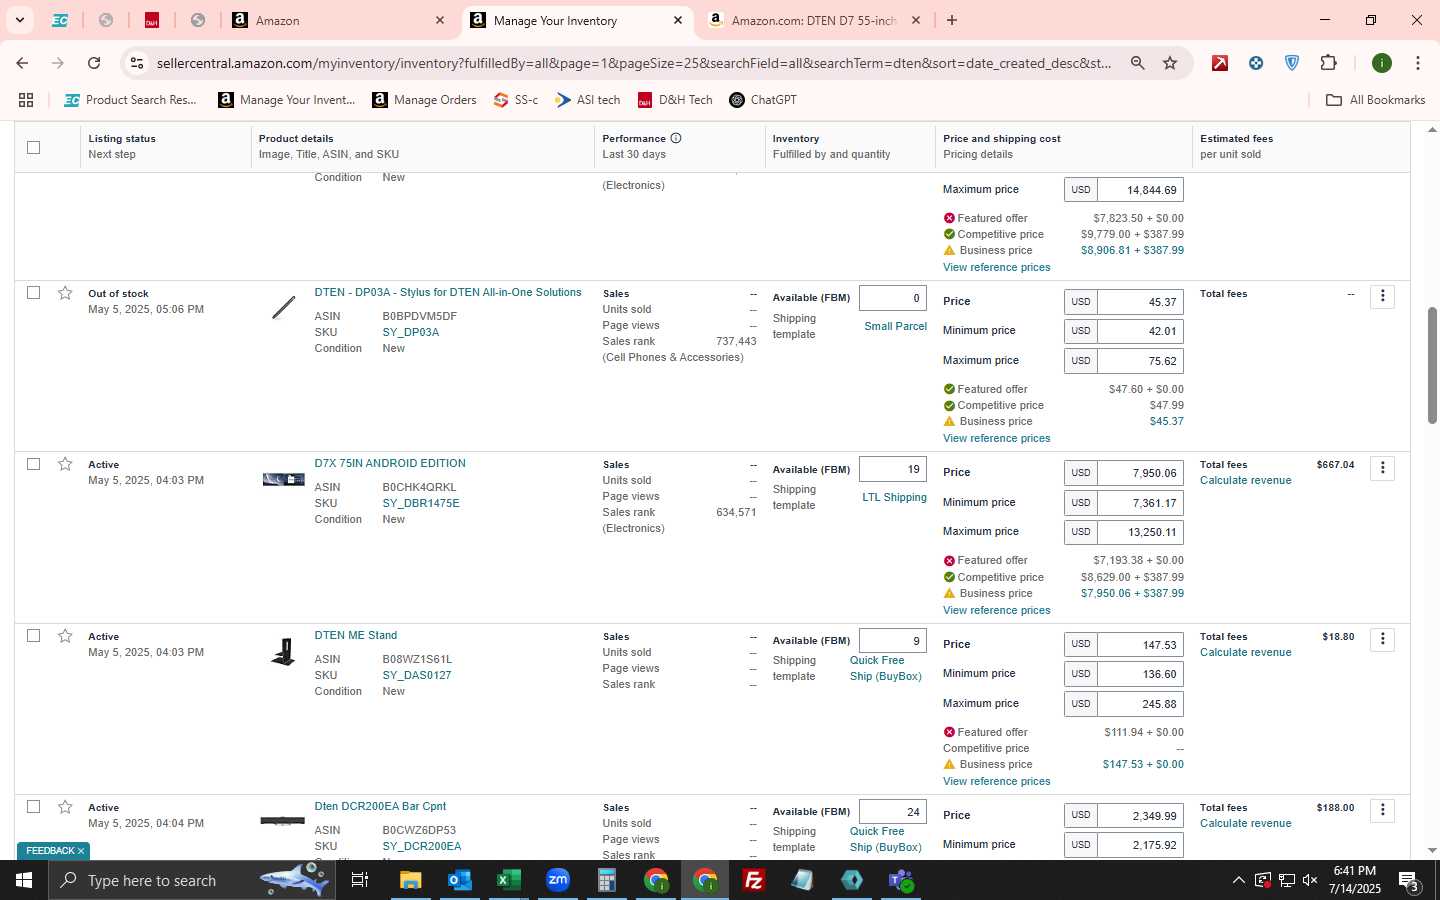This screenshot has width=1440, height=900.
Task: Open the Performance info circle icon
Action: click(x=676, y=138)
